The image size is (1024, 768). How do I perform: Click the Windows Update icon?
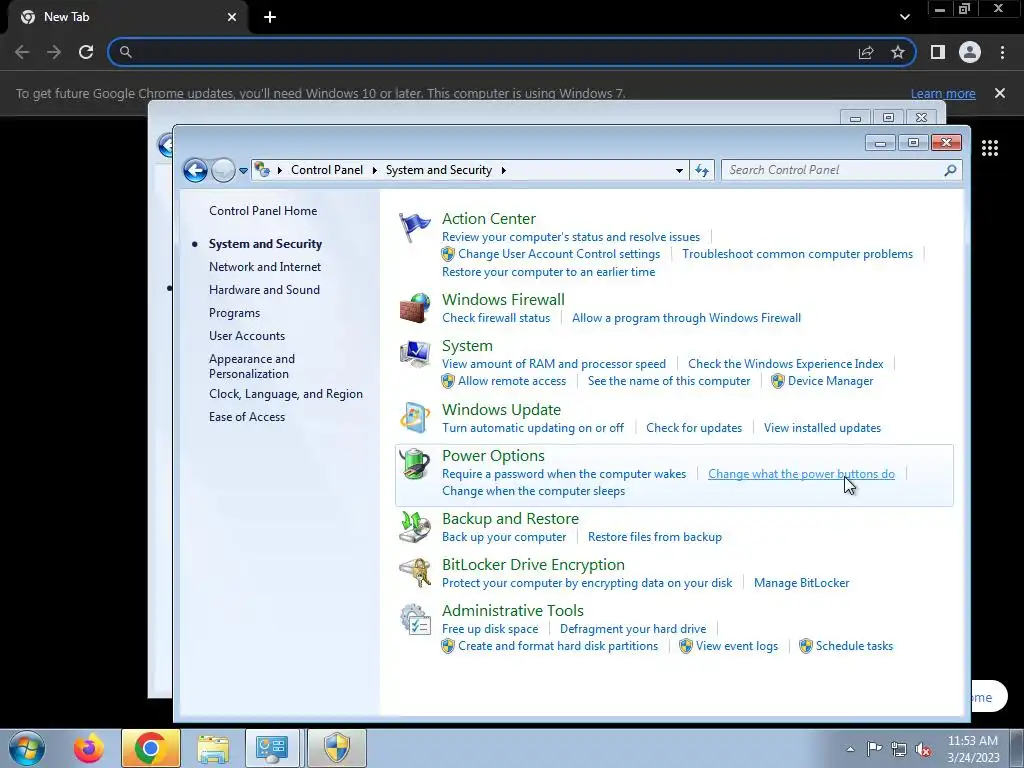[415, 418]
